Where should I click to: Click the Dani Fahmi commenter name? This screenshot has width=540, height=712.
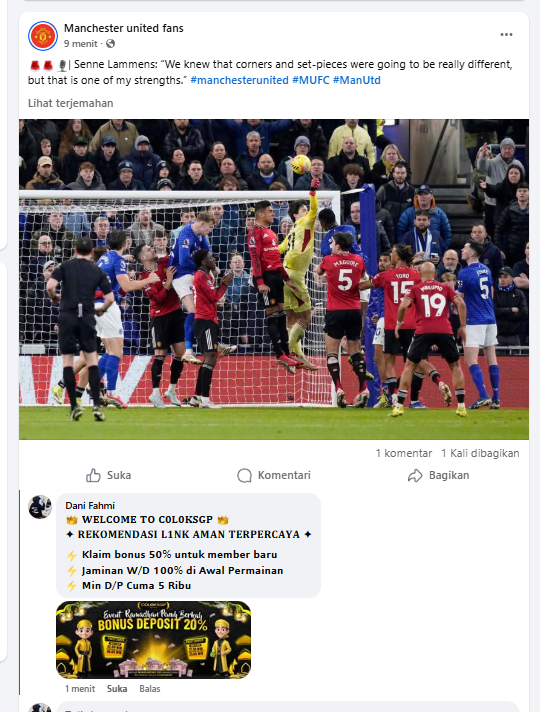tap(90, 505)
